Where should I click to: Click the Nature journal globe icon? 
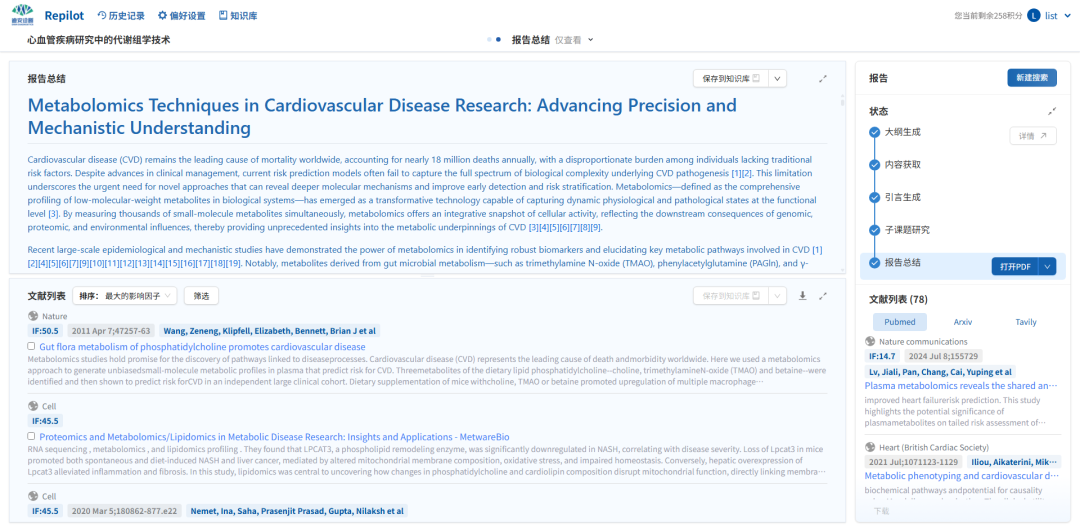[33, 316]
